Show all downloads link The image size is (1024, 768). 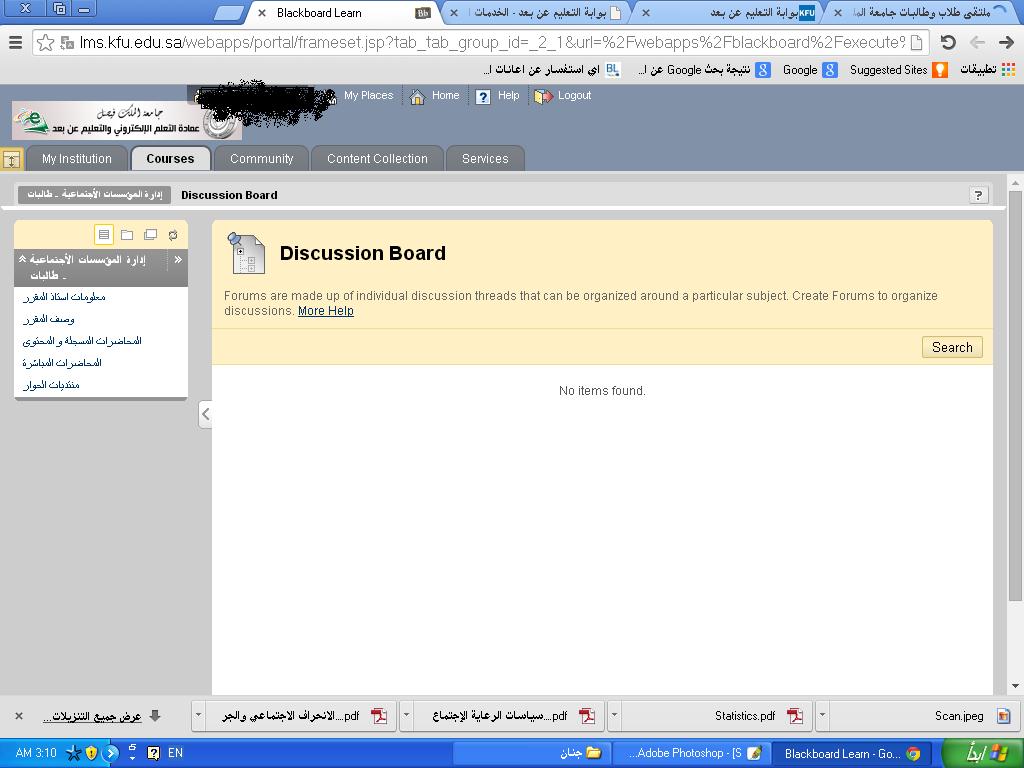[x=92, y=716]
